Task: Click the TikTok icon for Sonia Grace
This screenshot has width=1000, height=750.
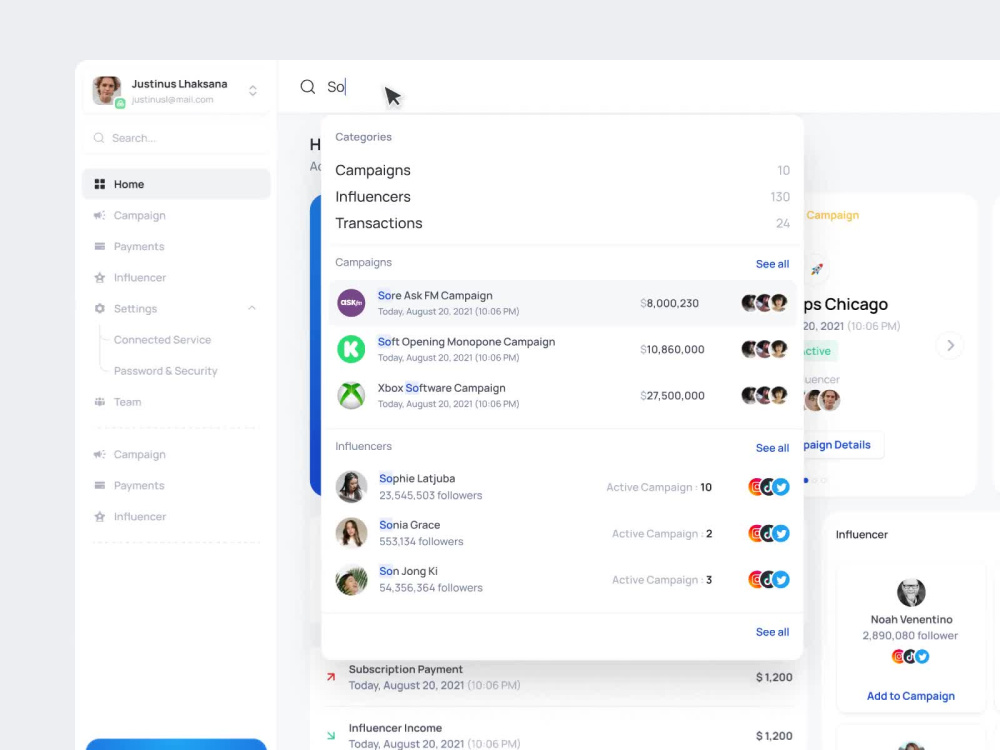Action: [x=769, y=533]
